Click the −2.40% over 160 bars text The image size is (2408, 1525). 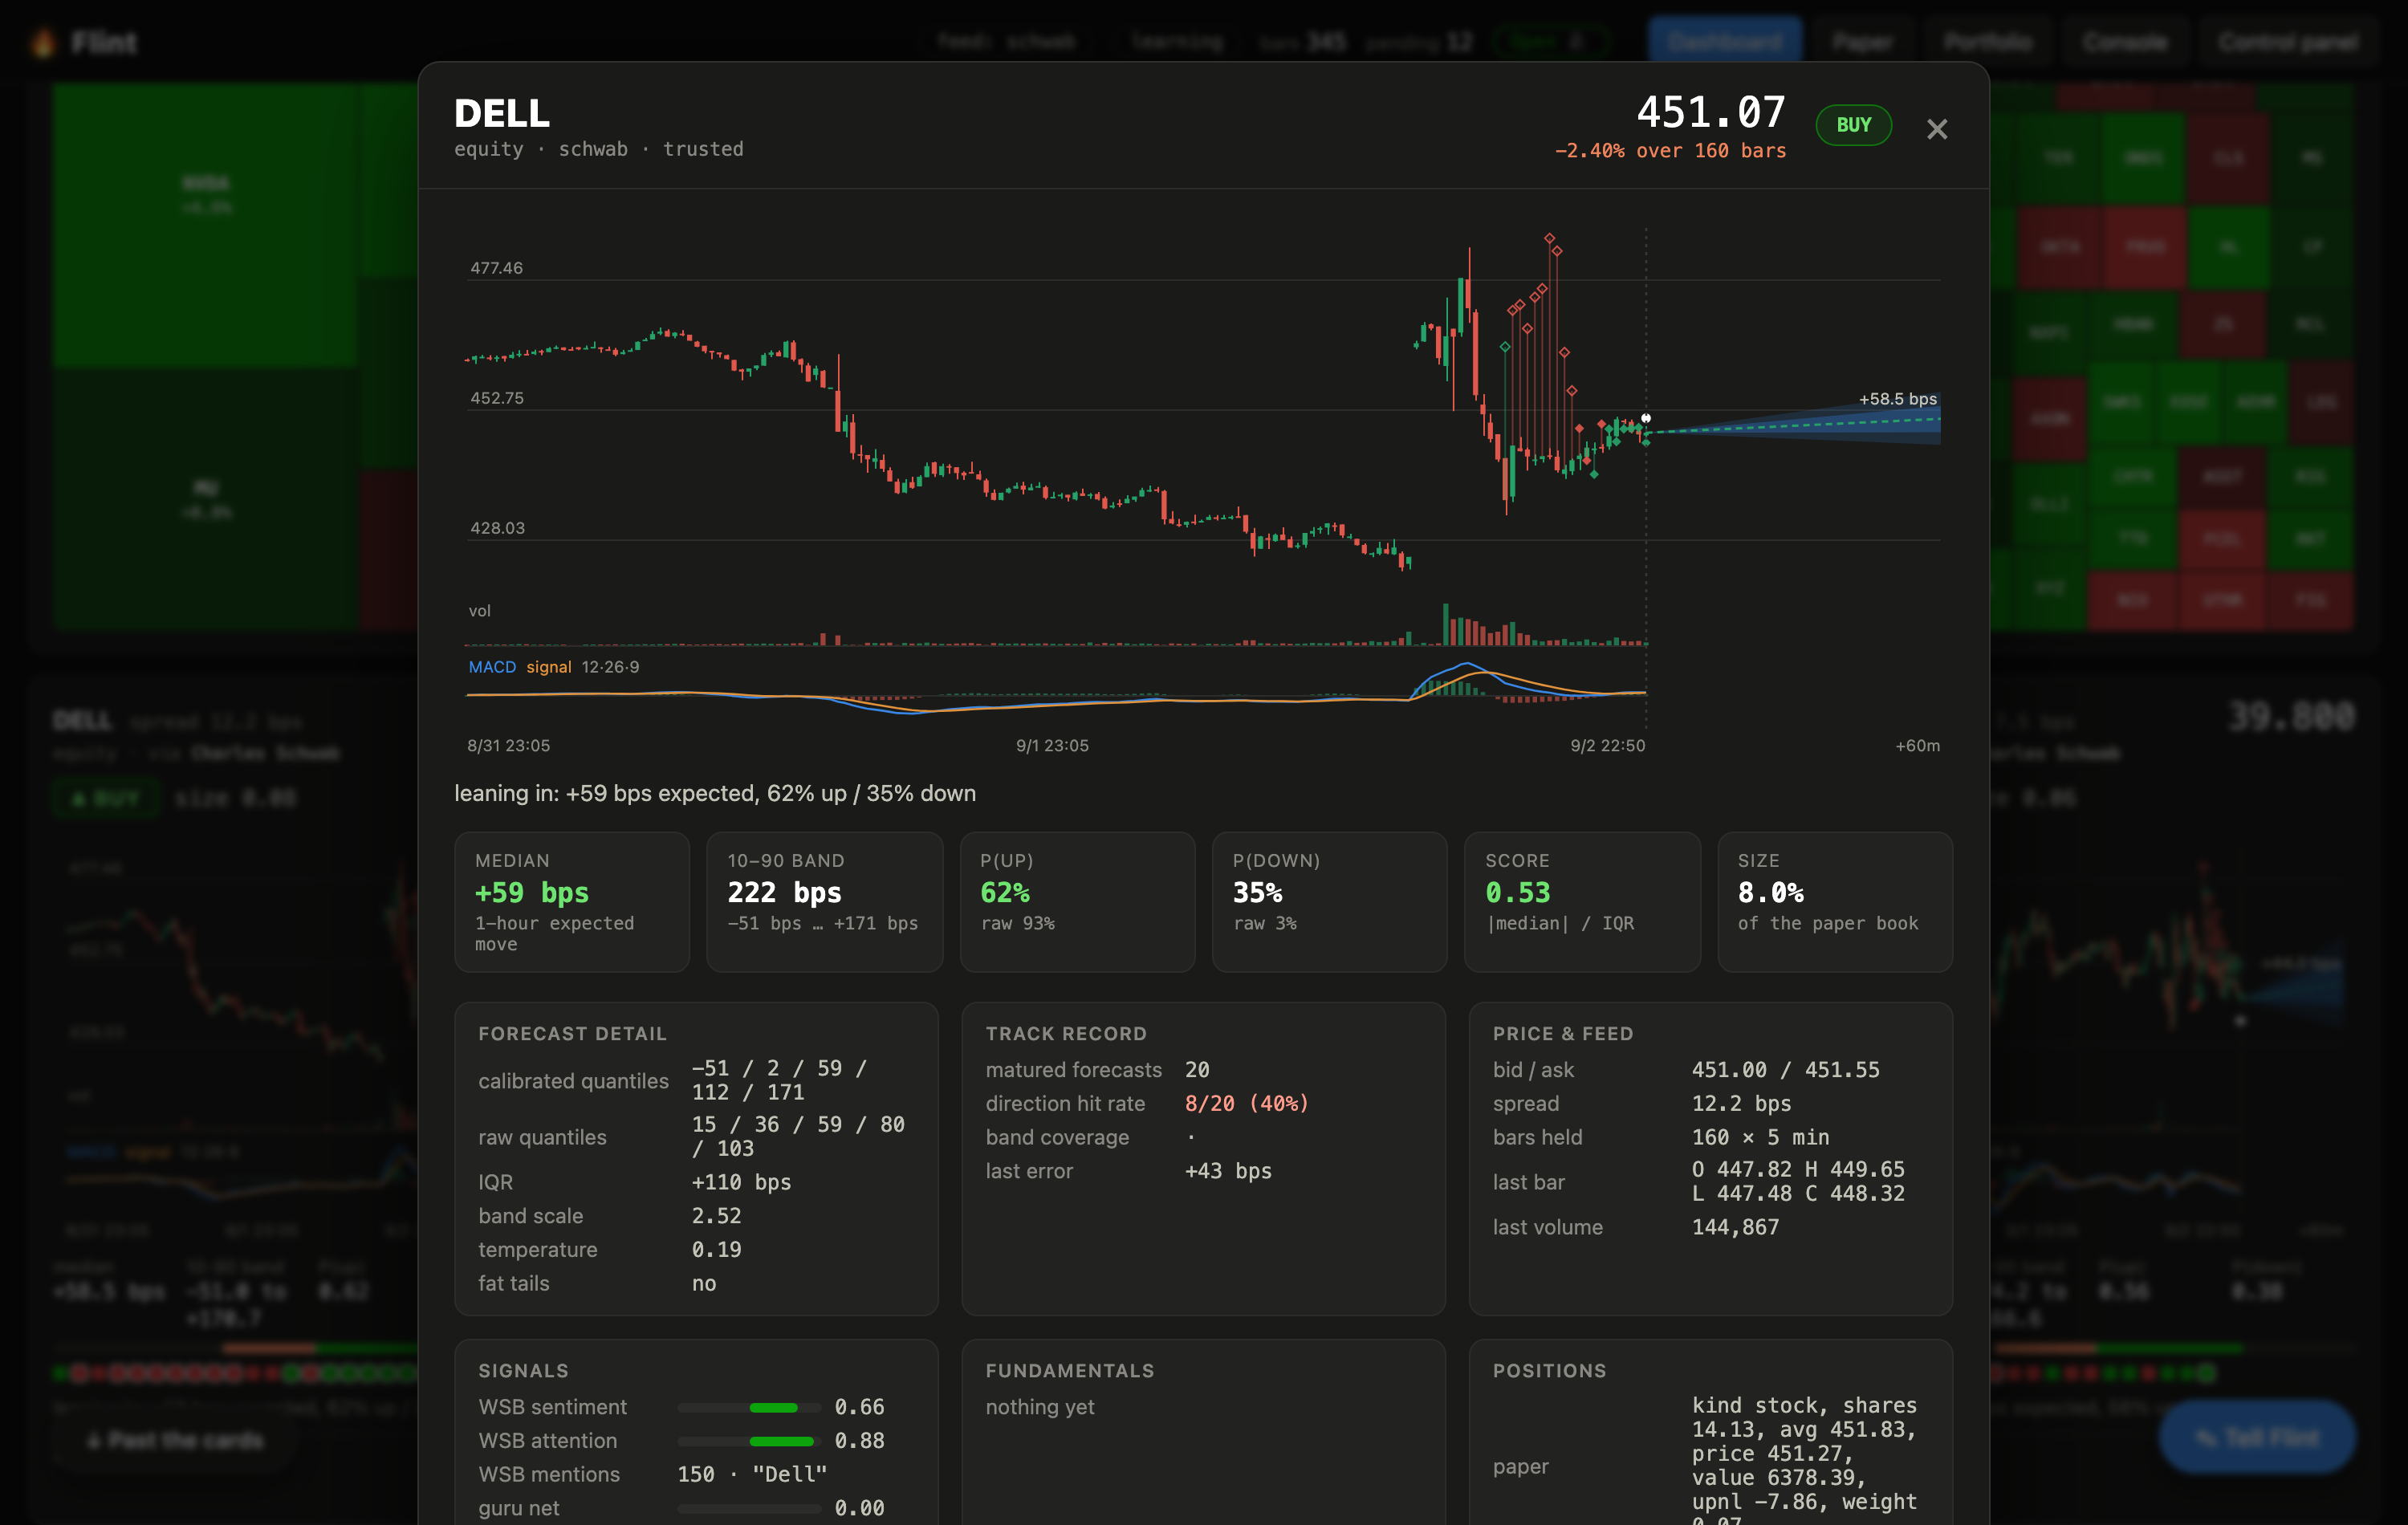1670,151
